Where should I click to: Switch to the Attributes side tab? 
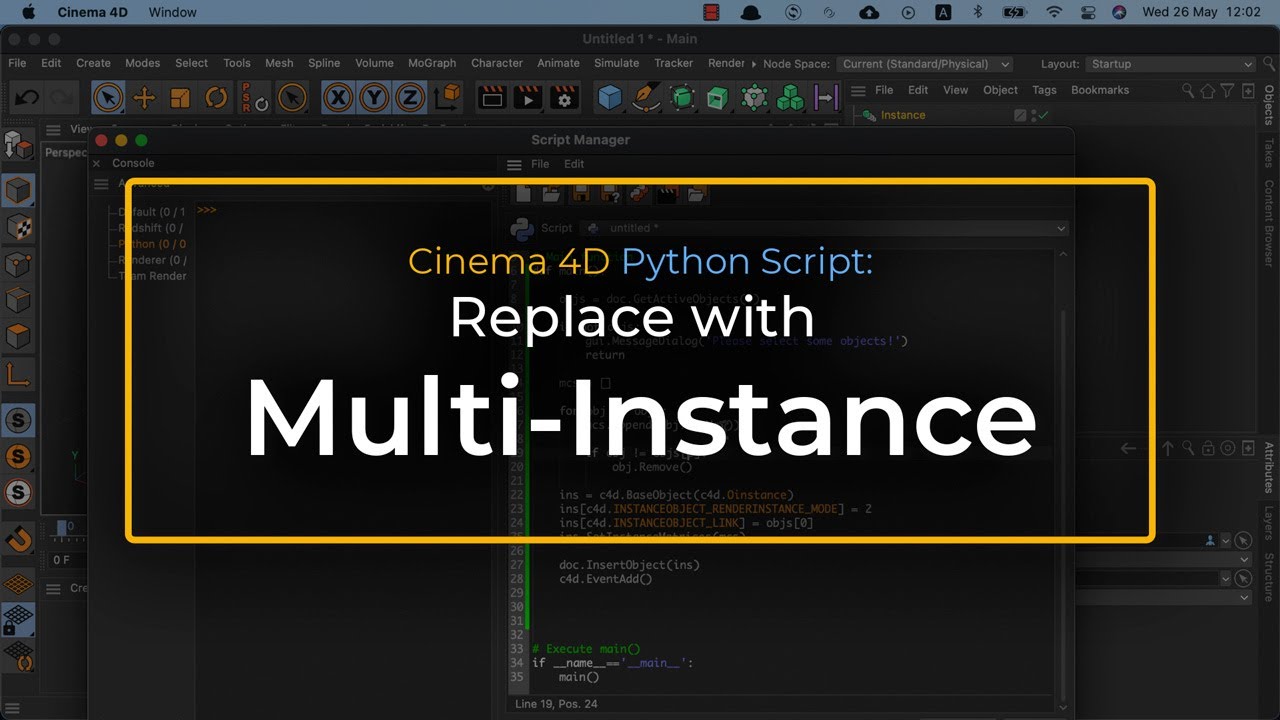point(1269,467)
